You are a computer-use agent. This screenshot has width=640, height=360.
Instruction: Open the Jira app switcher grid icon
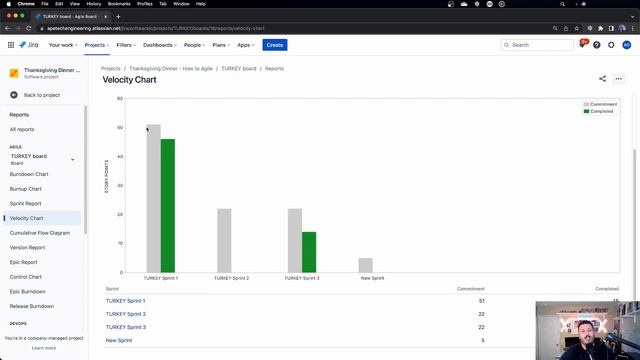tap(11, 45)
